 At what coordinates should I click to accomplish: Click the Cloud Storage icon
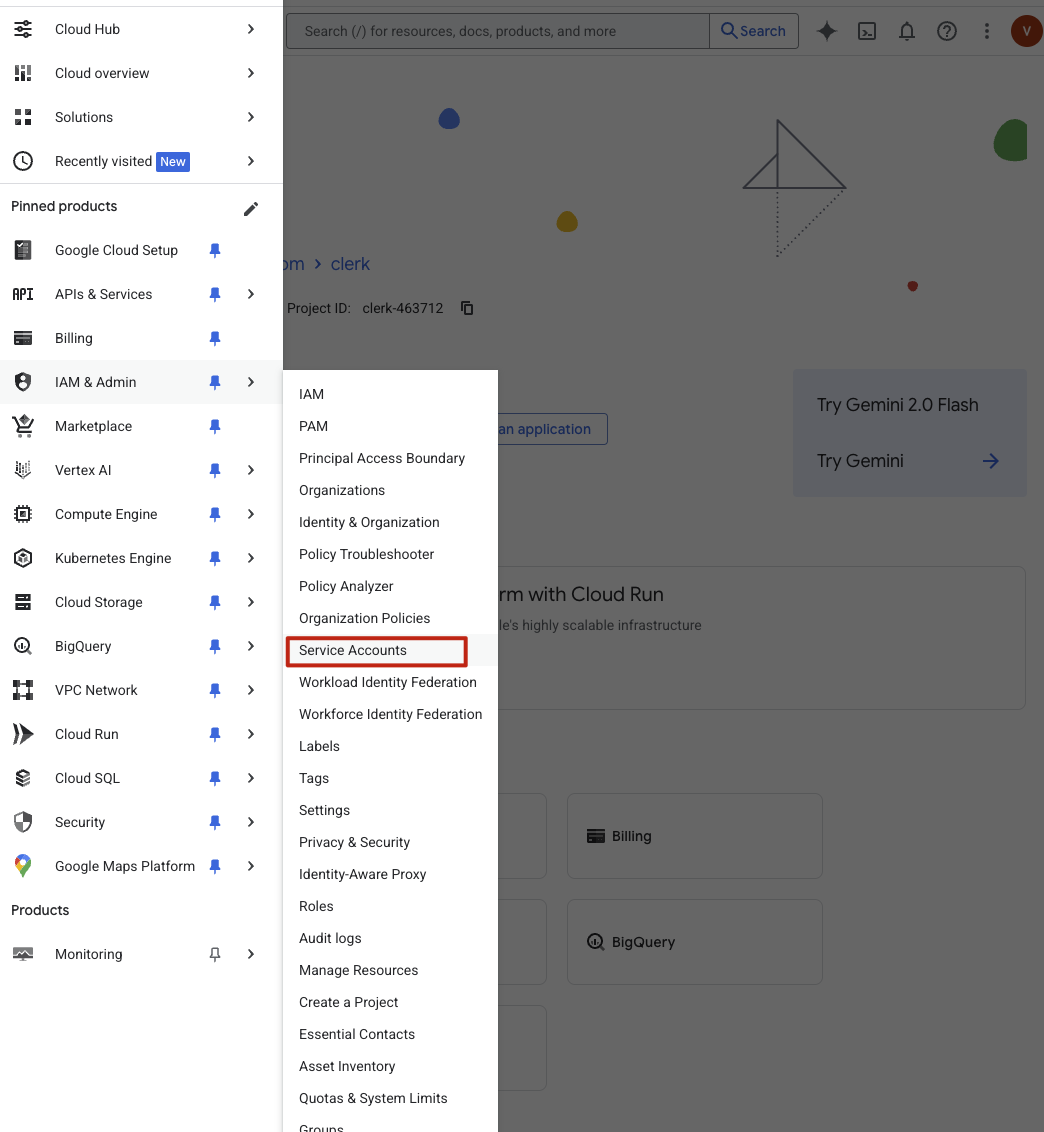(x=23, y=602)
